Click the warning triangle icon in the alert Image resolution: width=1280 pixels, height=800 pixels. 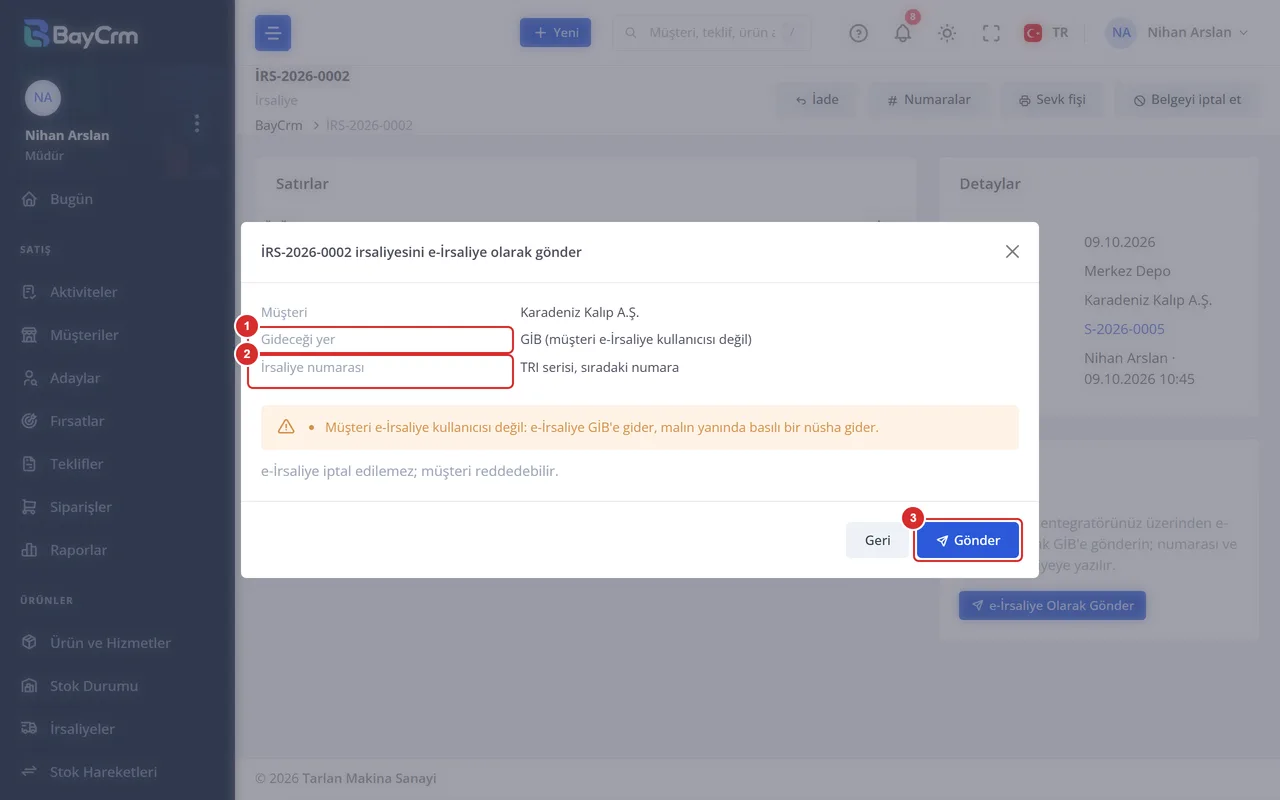pyautogui.click(x=286, y=427)
